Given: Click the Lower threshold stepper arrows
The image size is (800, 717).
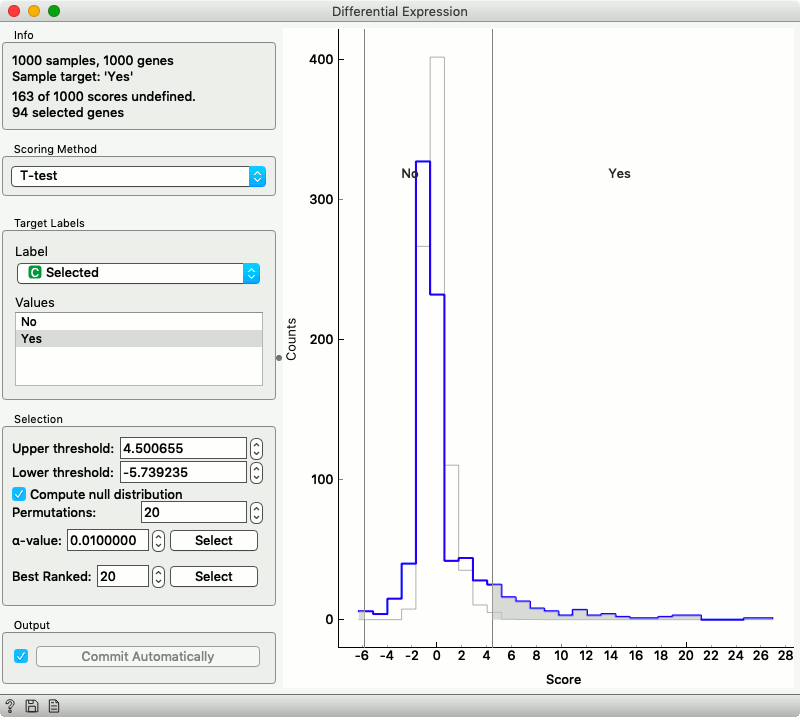Looking at the screenshot, I should (256, 473).
